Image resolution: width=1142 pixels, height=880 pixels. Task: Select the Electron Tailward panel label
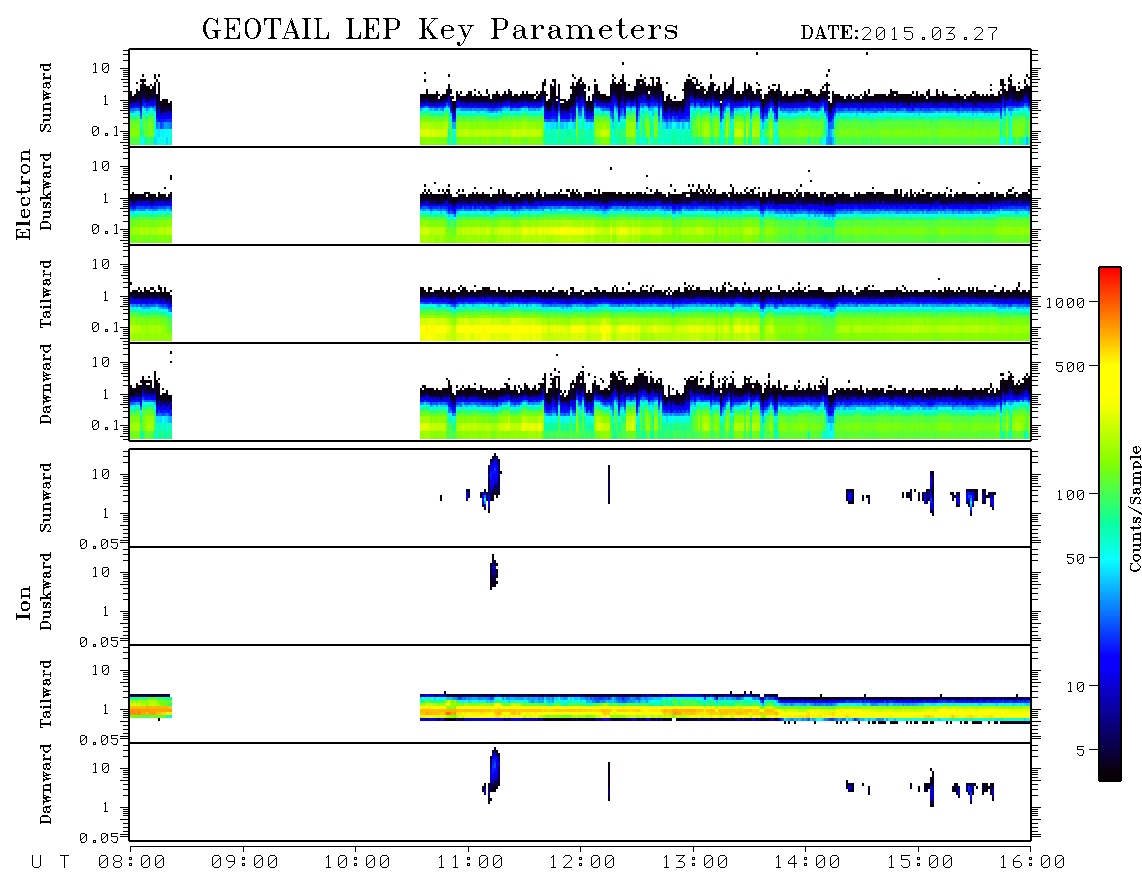tap(46, 294)
